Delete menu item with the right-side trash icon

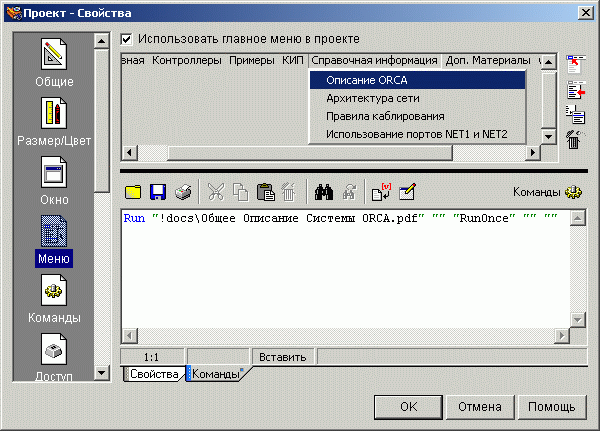(x=575, y=140)
